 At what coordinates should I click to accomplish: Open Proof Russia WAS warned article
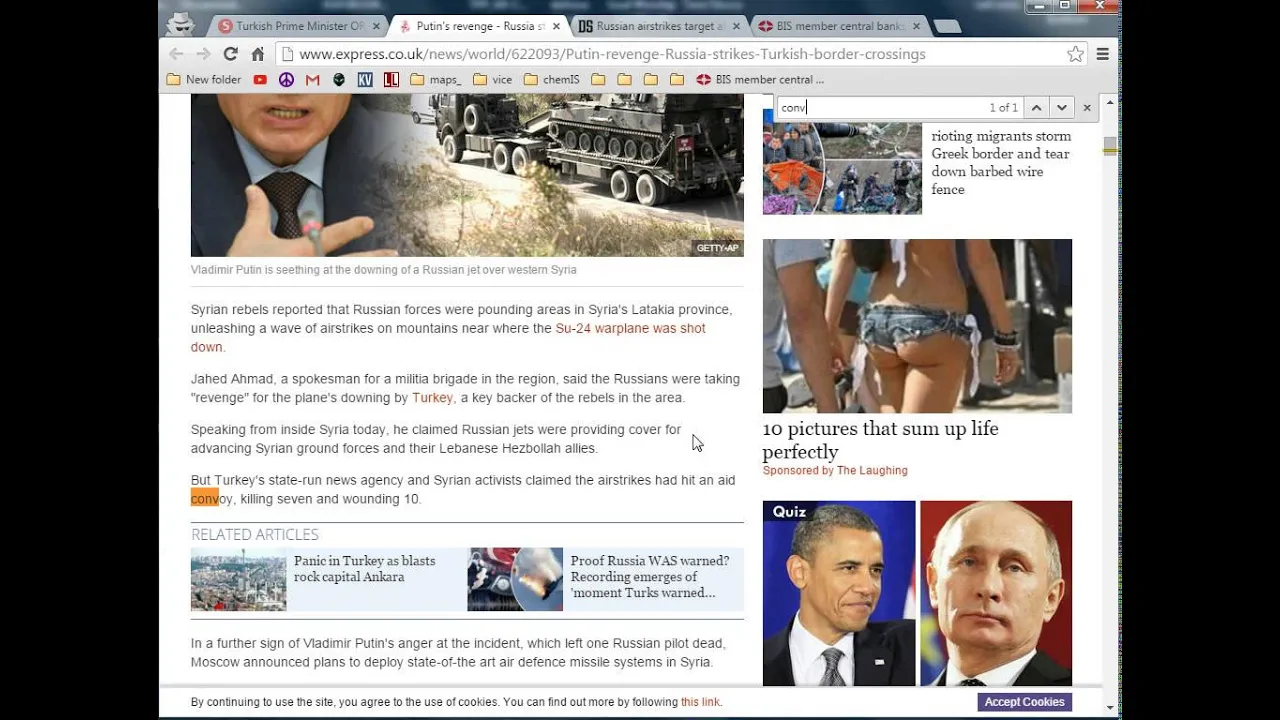[649, 577]
